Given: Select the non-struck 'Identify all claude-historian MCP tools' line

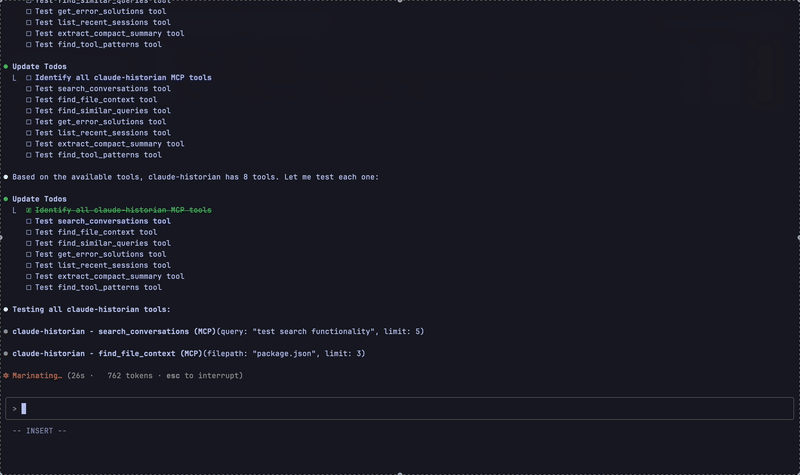Looking at the screenshot, I should pos(123,78).
